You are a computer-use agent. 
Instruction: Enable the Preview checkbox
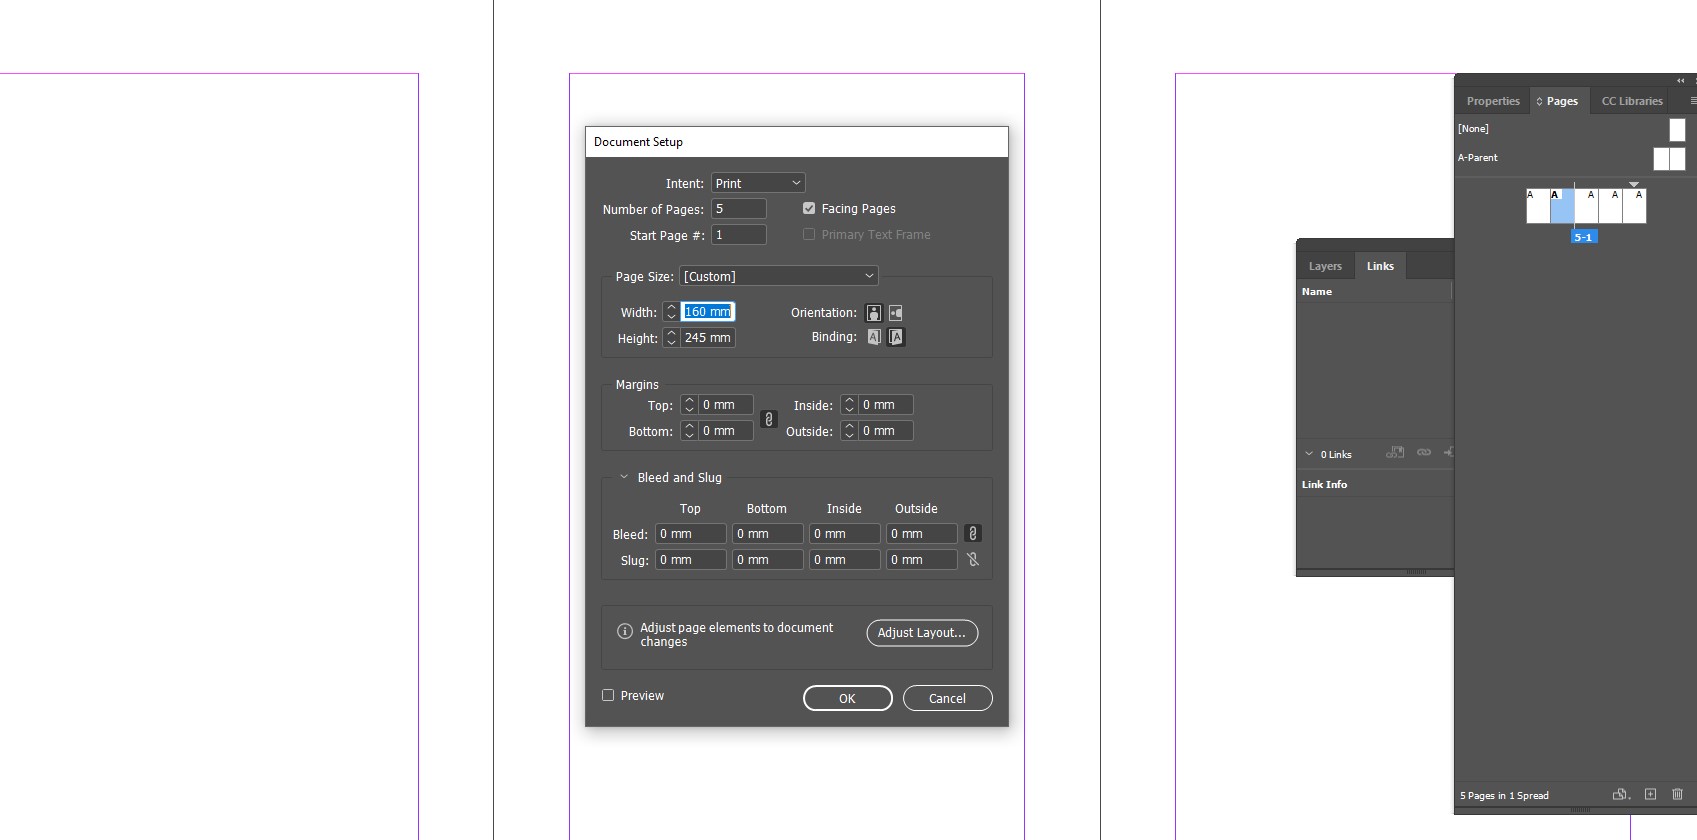[608, 695]
